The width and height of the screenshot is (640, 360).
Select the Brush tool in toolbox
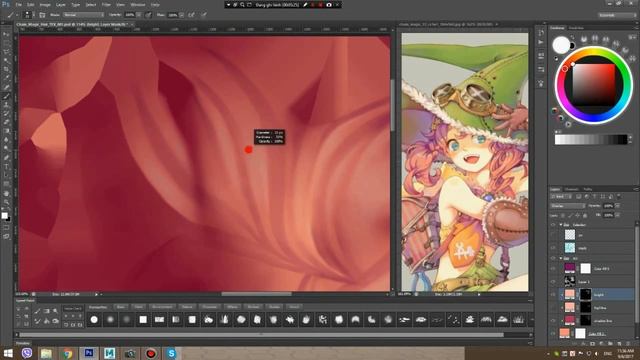point(6,96)
